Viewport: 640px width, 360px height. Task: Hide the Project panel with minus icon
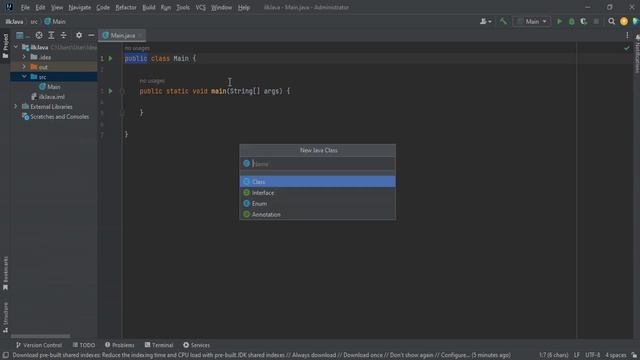(x=91, y=36)
